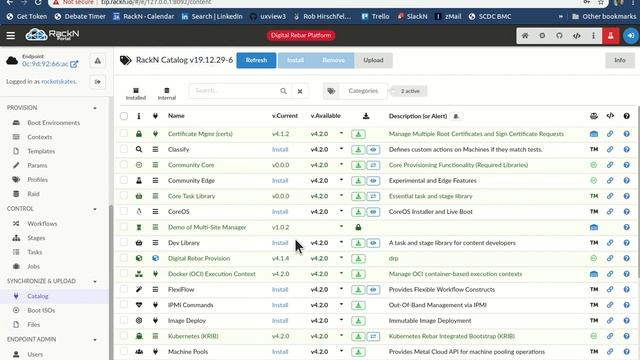Image resolution: width=640 pixels, height=360 pixels.
Task: Select all rows with header checkbox
Action: 124,116
